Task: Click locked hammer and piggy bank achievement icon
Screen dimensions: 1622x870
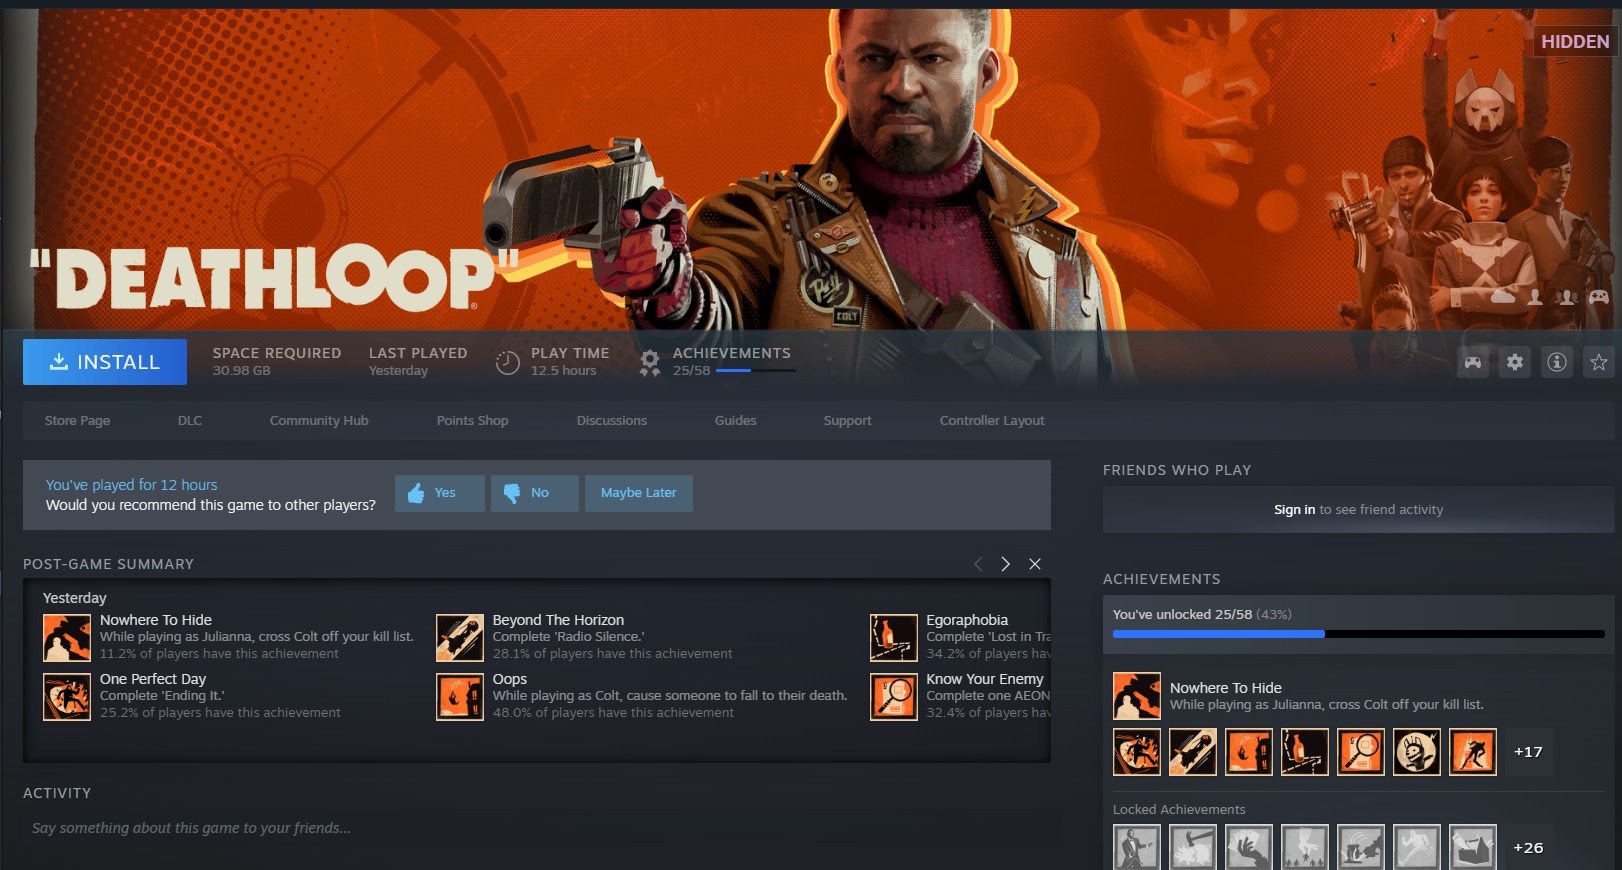Action: 1193,847
